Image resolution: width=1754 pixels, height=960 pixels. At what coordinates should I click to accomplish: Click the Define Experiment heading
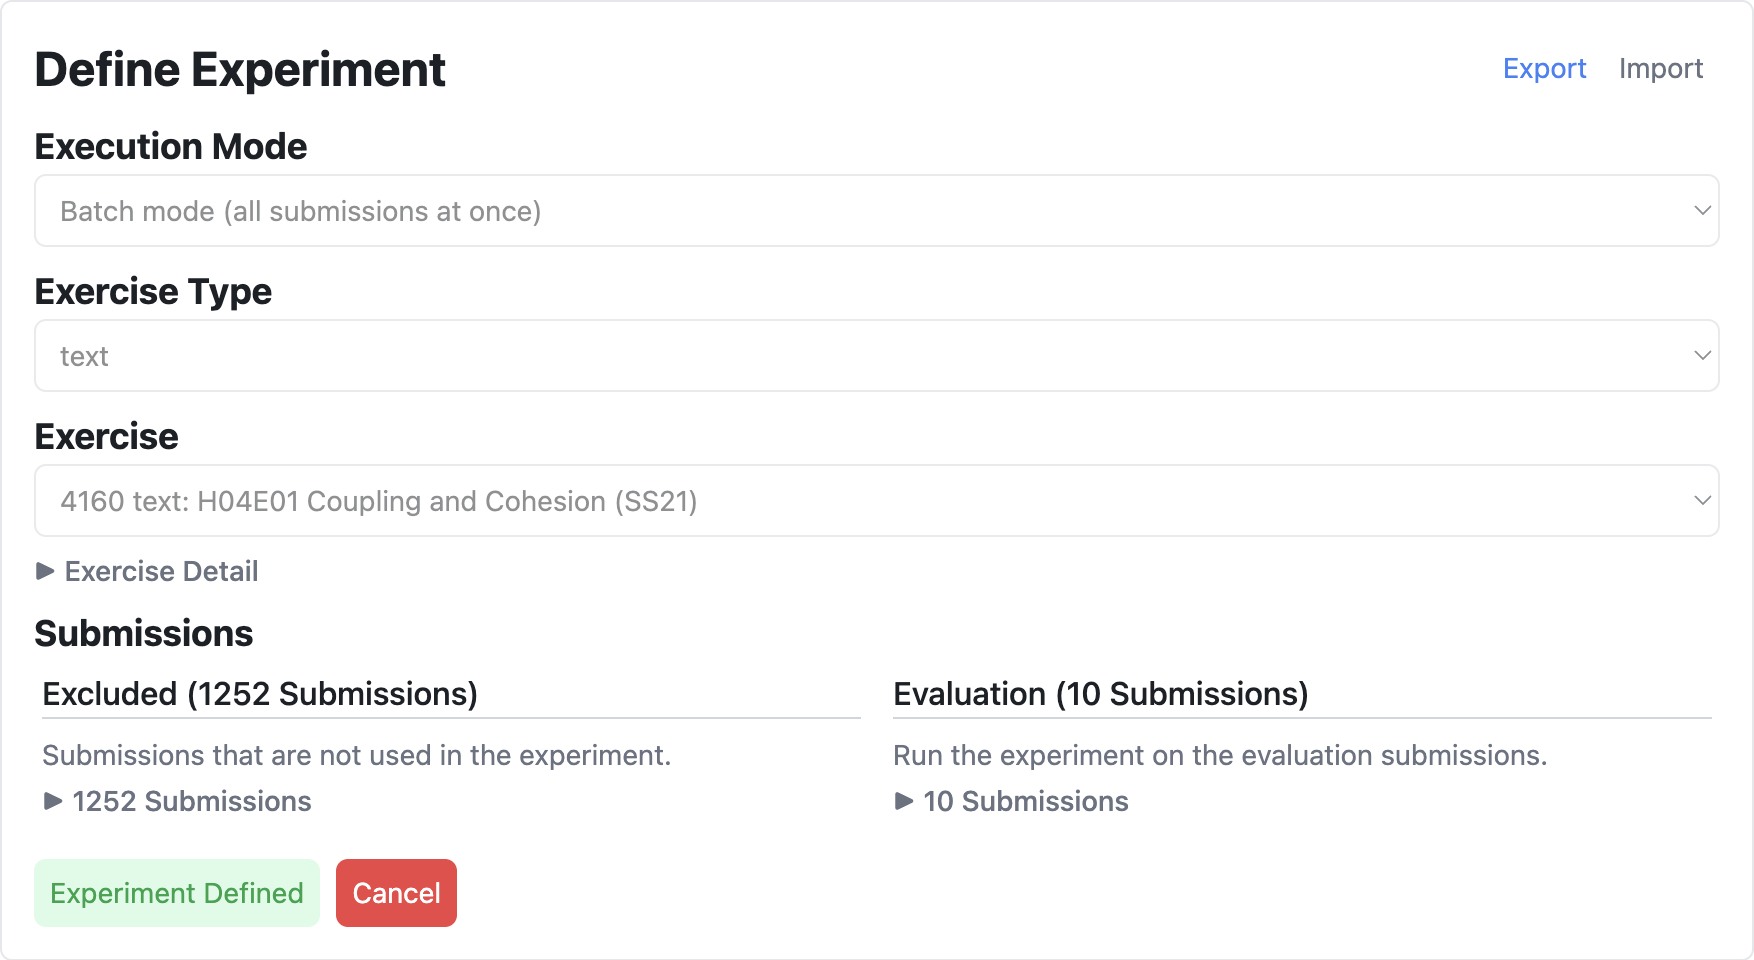240,69
